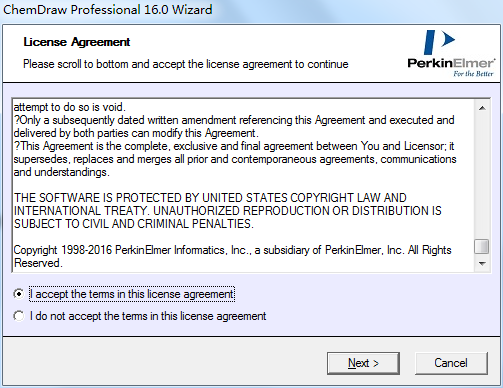
Task: Click the license scrollbar up arrow
Action: tap(482, 108)
